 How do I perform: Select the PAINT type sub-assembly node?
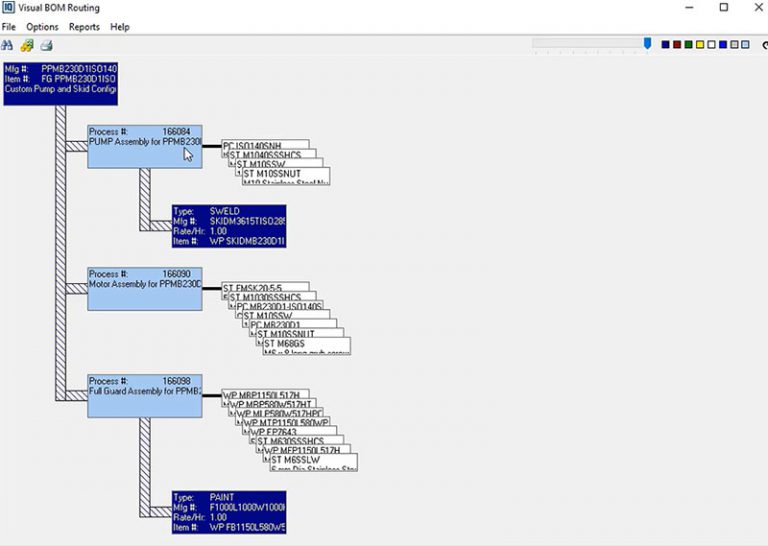(228, 511)
